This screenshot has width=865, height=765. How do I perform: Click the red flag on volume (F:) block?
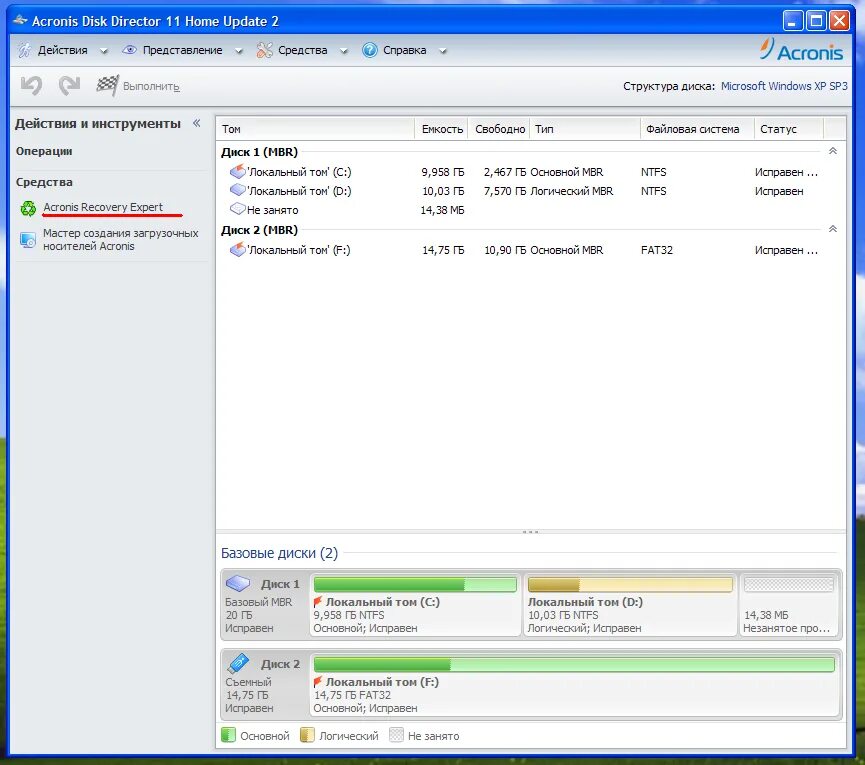pos(318,682)
